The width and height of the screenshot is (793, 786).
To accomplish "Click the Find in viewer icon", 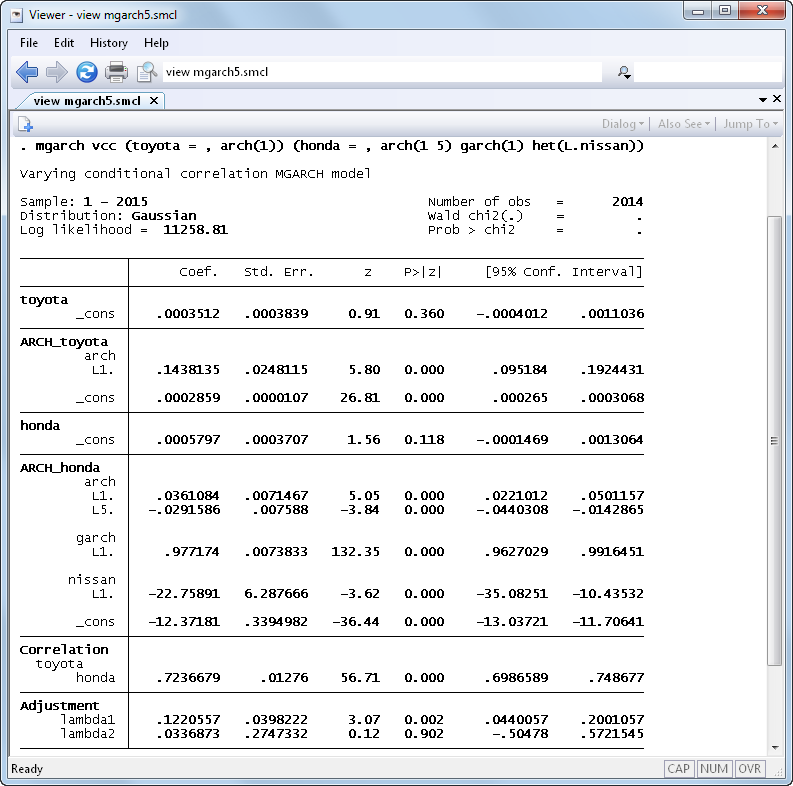I will pyautogui.click(x=147, y=72).
